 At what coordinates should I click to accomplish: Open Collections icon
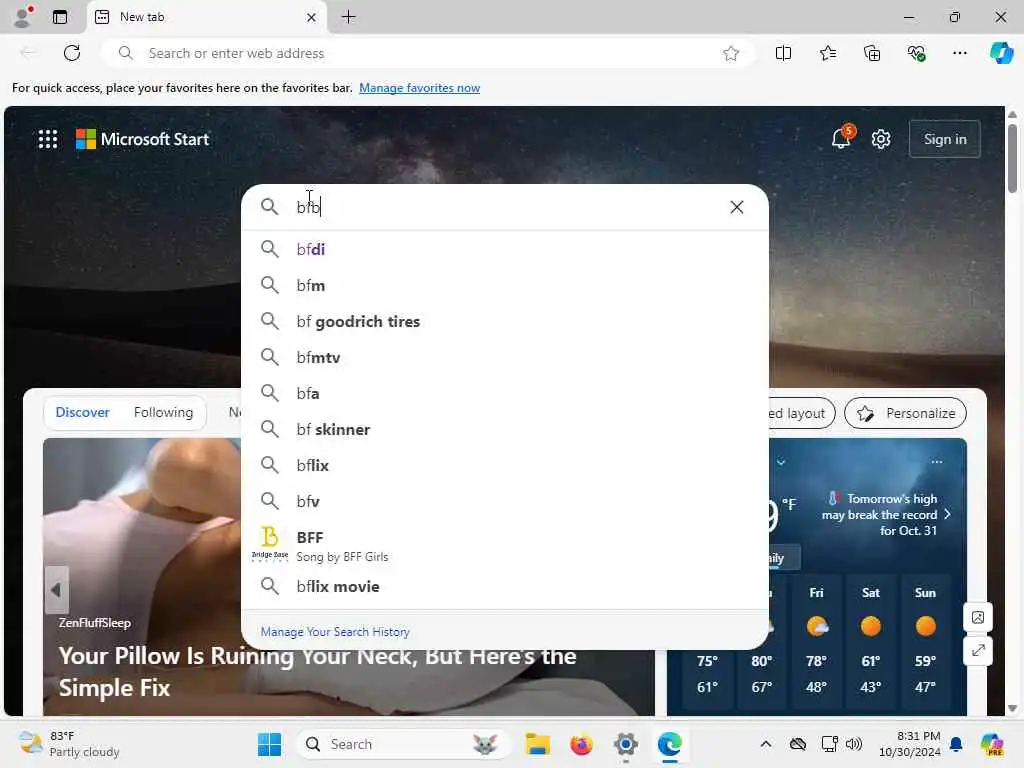pyautogui.click(x=872, y=54)
